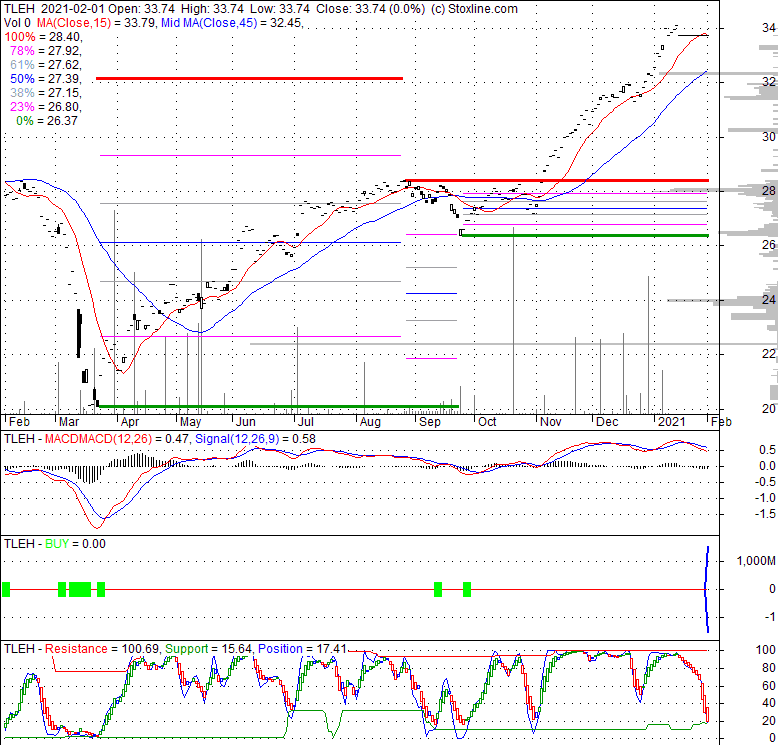Screen dimensions: 780x745
Task: Select the MA(Close,15) = 33.79 legend
Action: point(96,23)
